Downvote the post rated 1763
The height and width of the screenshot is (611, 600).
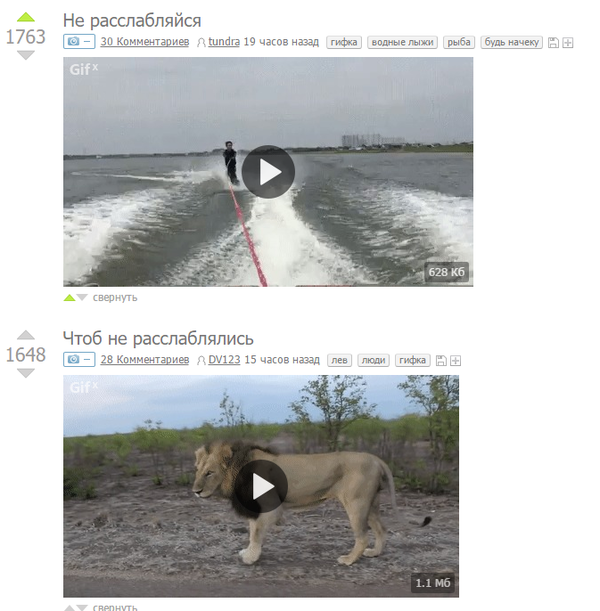point(26,55)
